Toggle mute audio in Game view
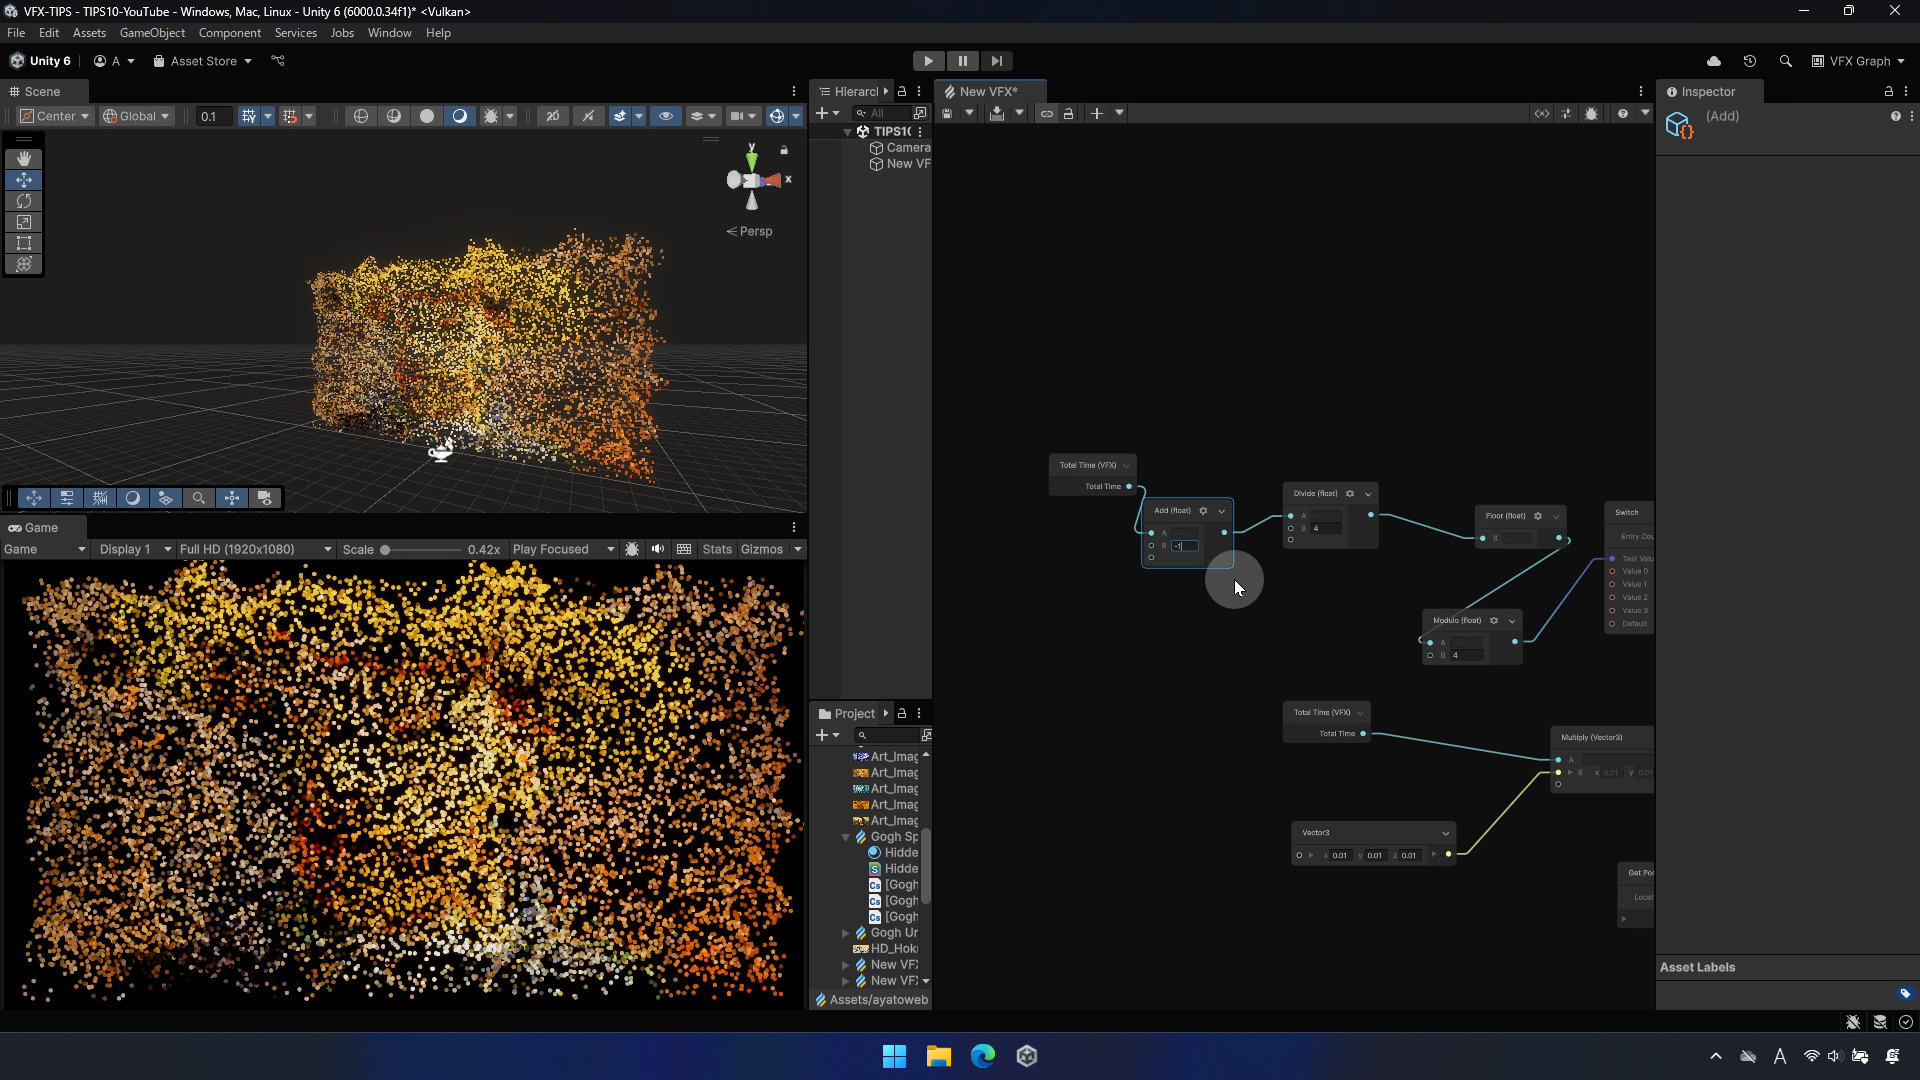1920x1080 pixels. pyautogui.click(x=657, y=549)
